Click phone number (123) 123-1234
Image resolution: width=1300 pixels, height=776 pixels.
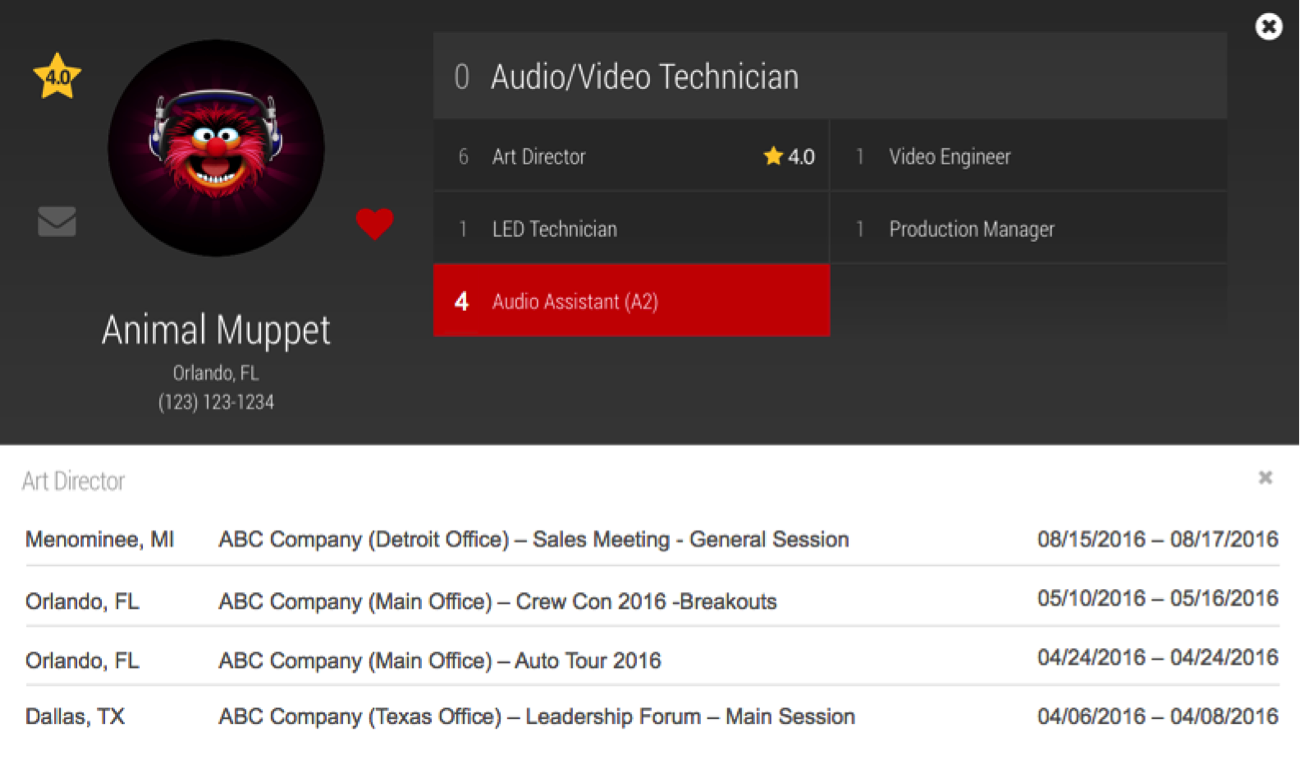(x=216, y=402)
